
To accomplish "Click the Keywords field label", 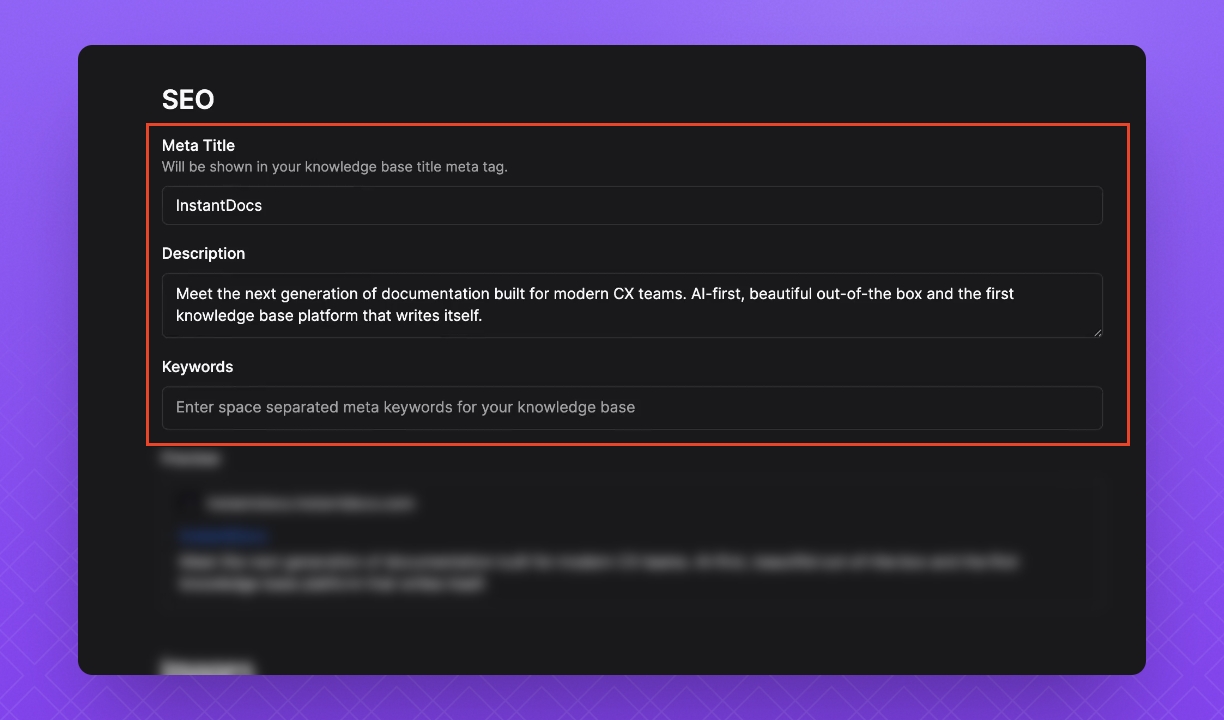I will tap(197, 366).
